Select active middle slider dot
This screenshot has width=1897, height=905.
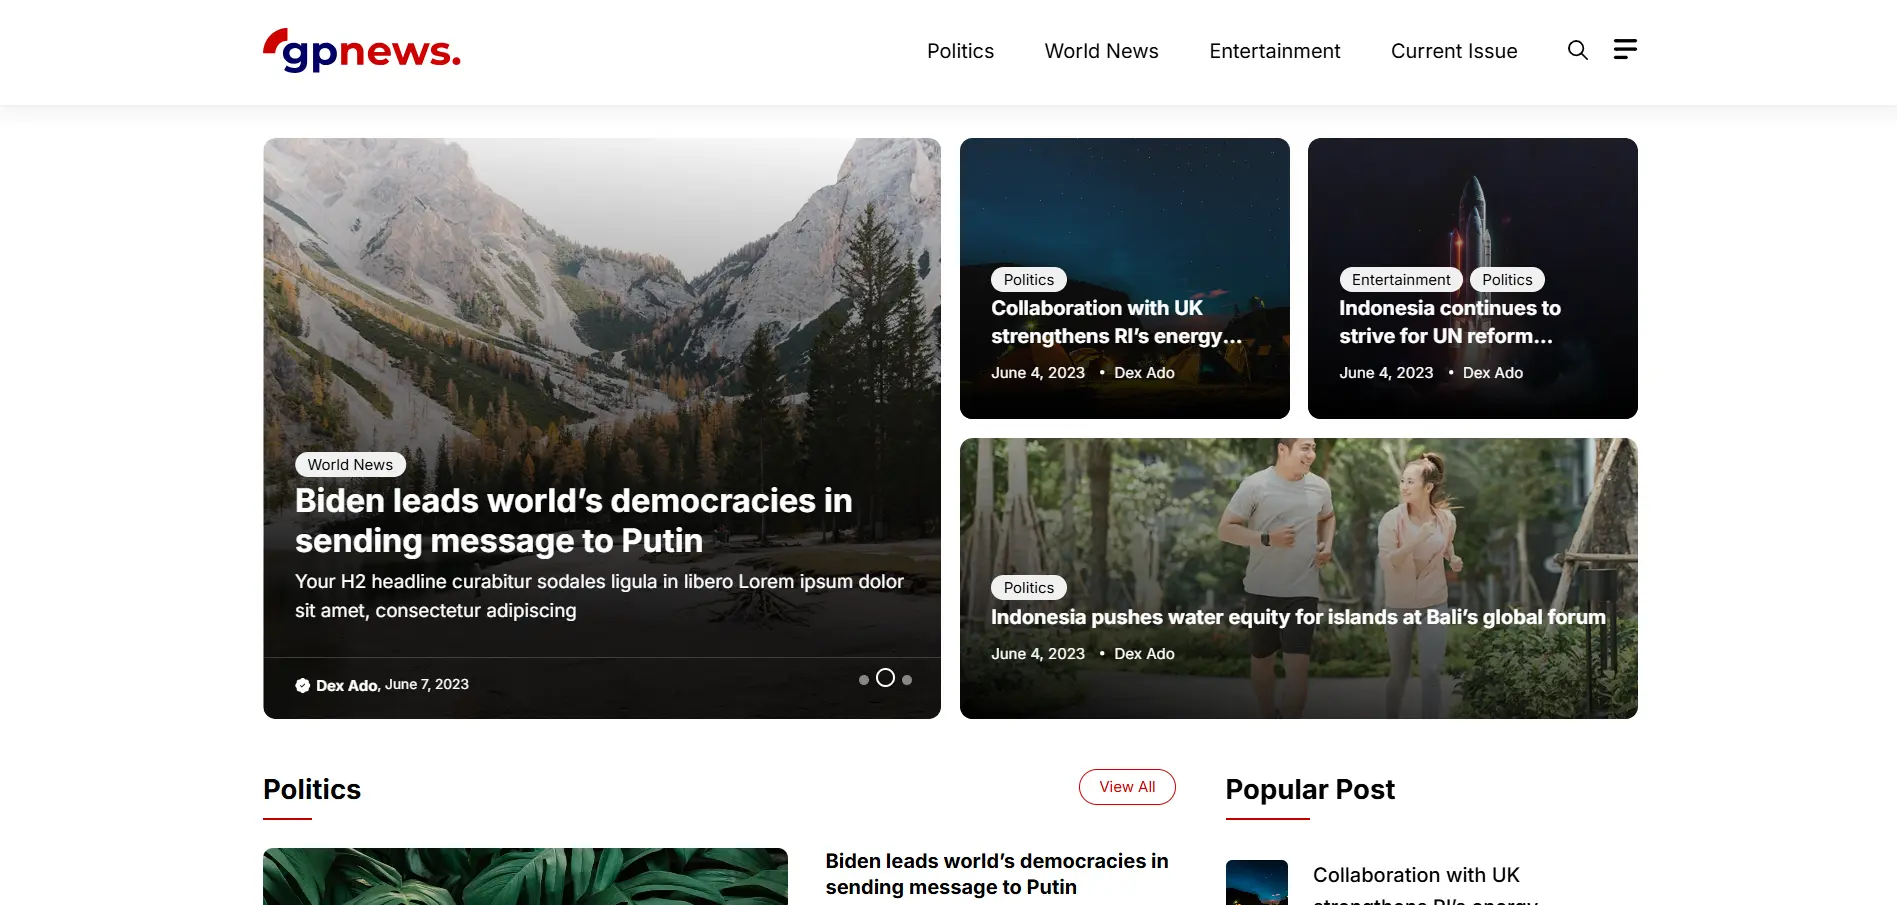(885, 678)
